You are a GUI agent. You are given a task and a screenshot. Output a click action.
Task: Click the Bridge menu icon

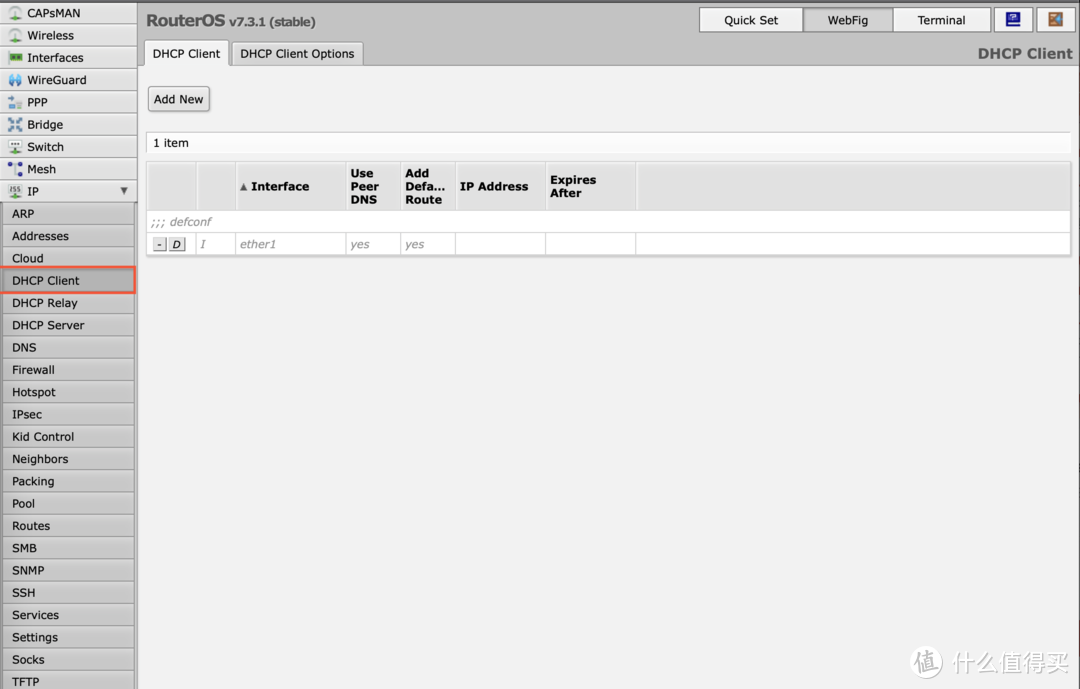point(14,125)
